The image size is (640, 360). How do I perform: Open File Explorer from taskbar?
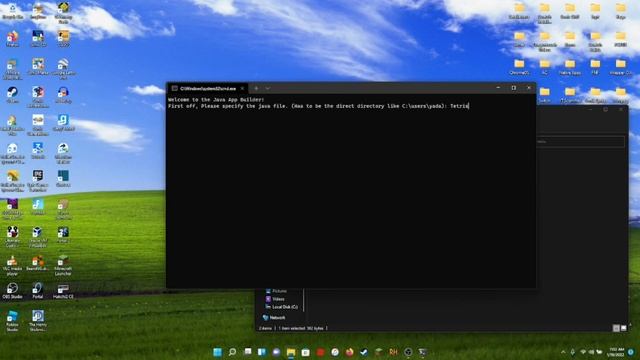[x=291, y=352]
